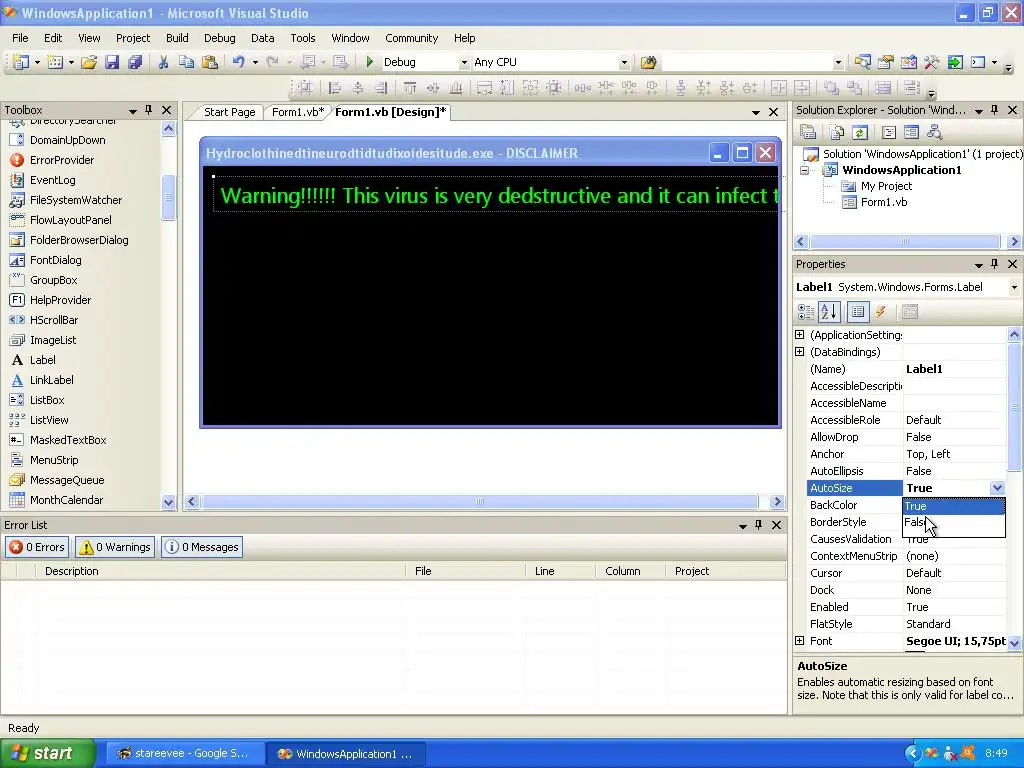Click View Code icon in Solution Explorer
The width and height of the screenshot is (1024, 768).
click(888, 133)
